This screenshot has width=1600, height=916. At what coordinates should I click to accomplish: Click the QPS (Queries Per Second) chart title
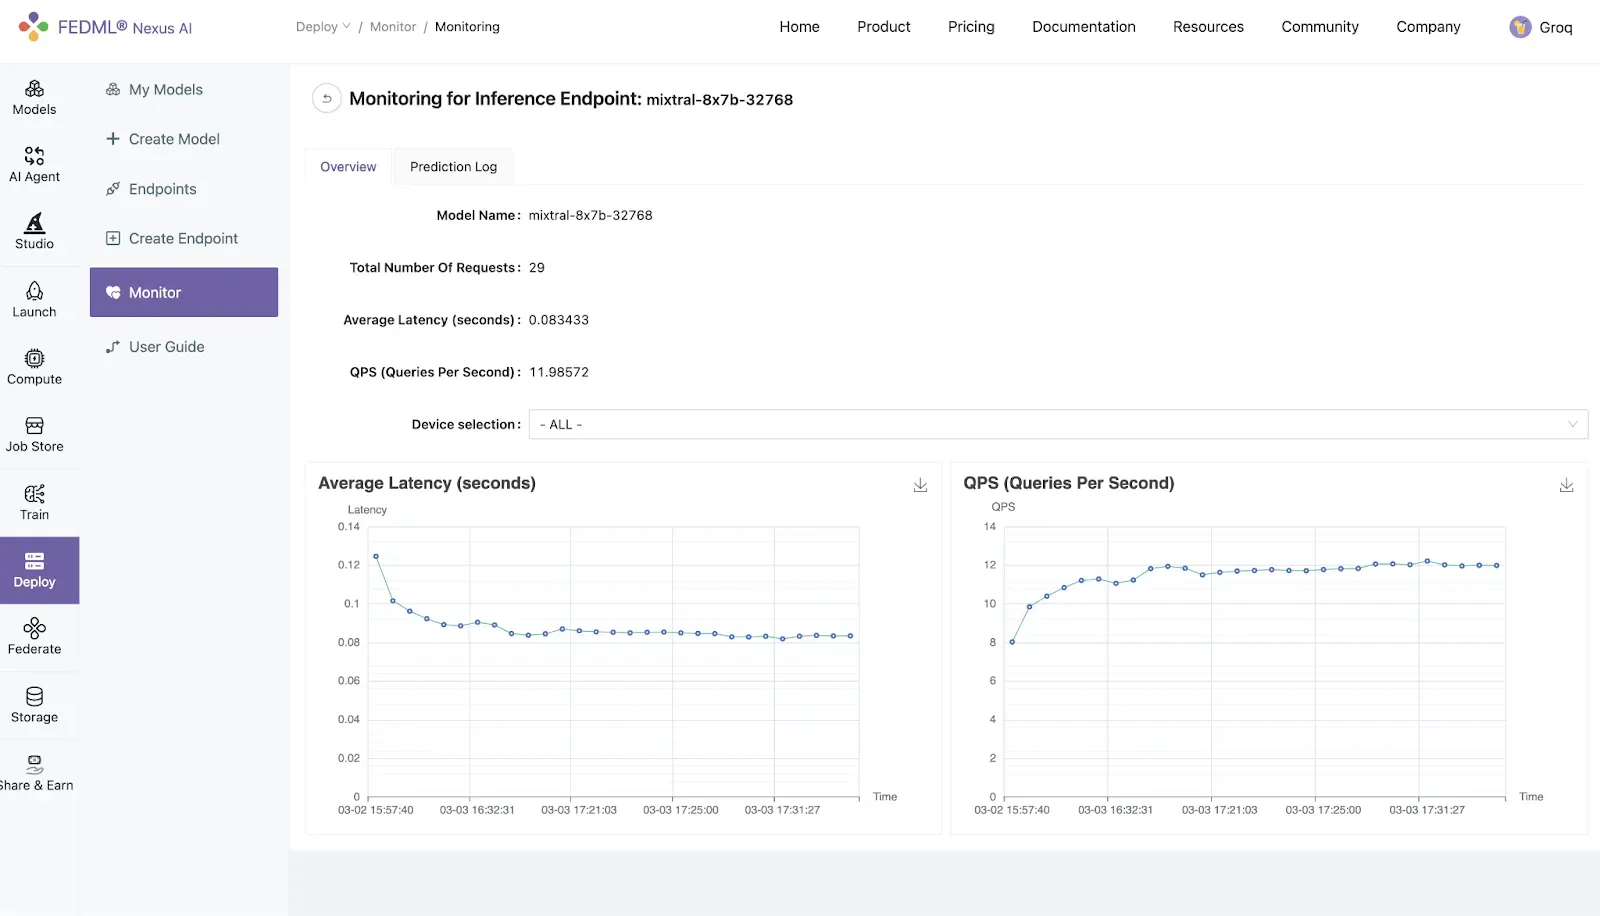[x=1069, y=483]
